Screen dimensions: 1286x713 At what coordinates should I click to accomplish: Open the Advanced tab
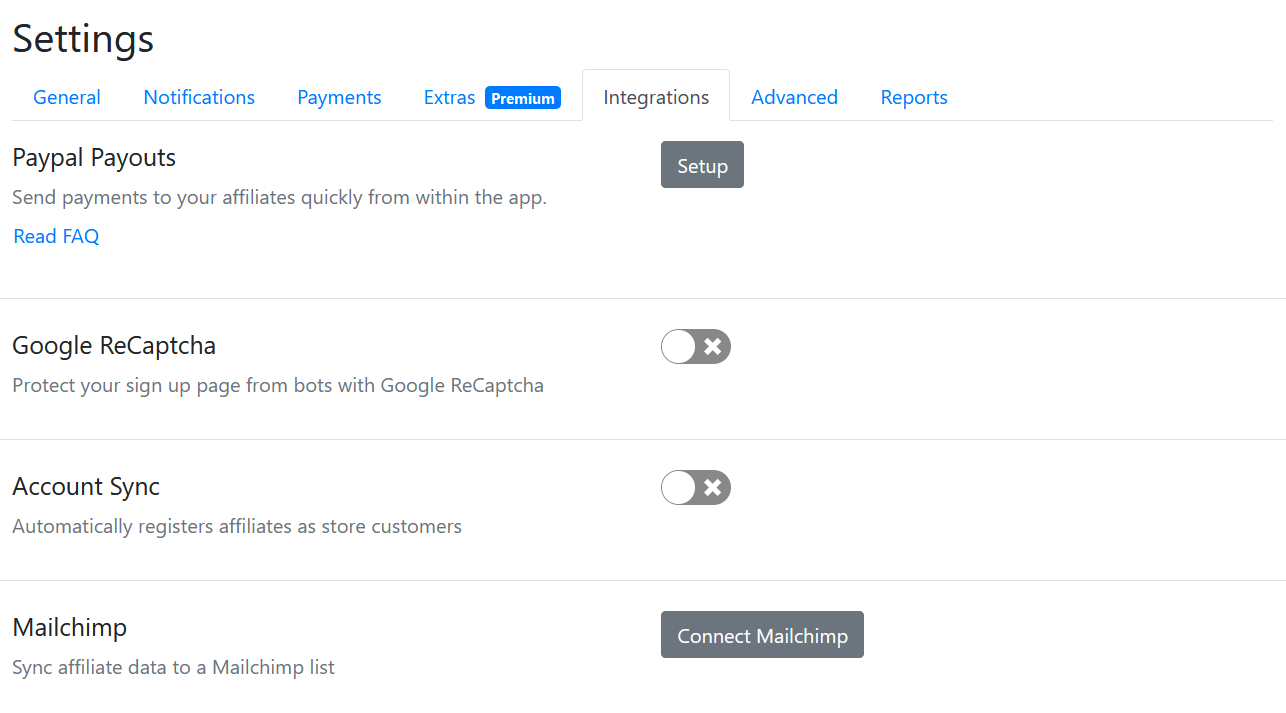click(x=794, y=97)
